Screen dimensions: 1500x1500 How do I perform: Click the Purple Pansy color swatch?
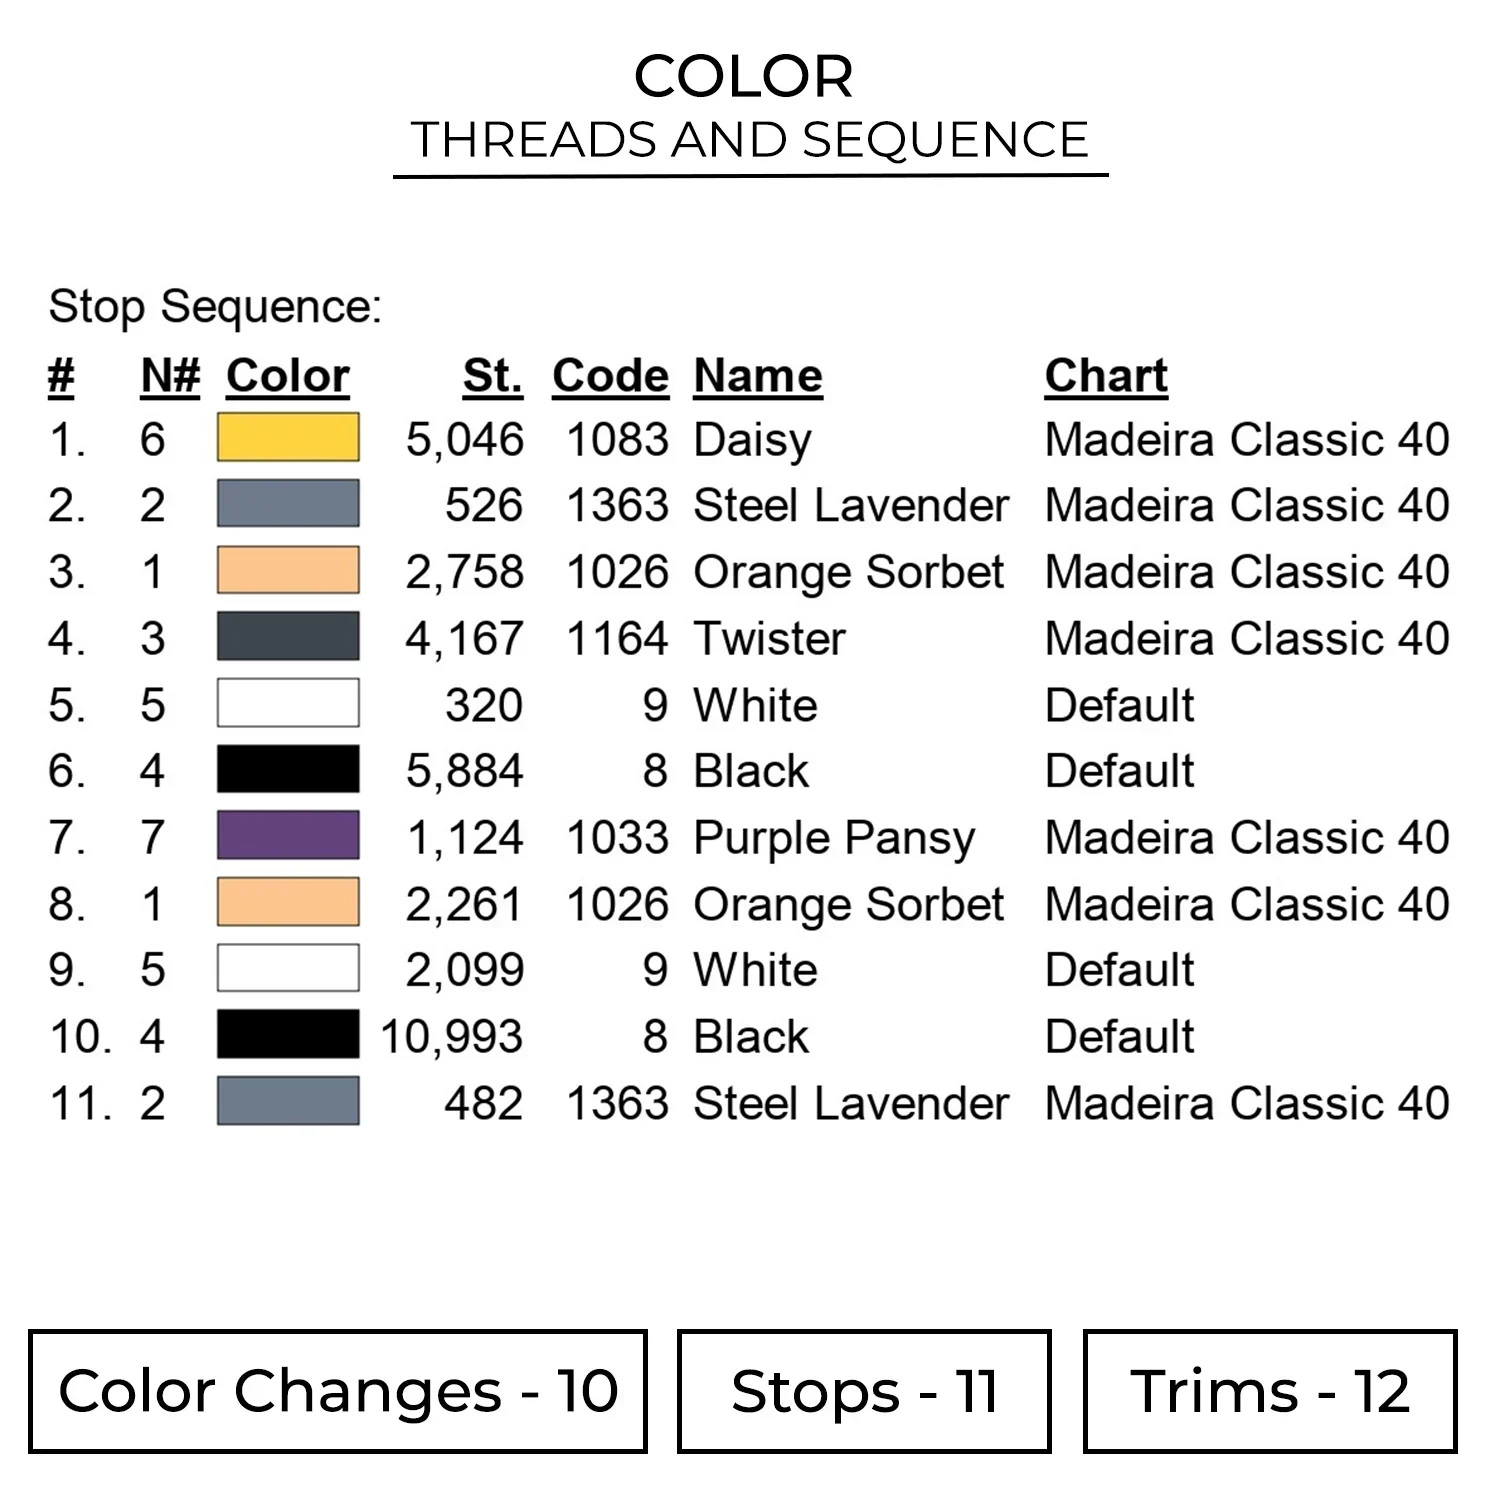tap(288, 836)
